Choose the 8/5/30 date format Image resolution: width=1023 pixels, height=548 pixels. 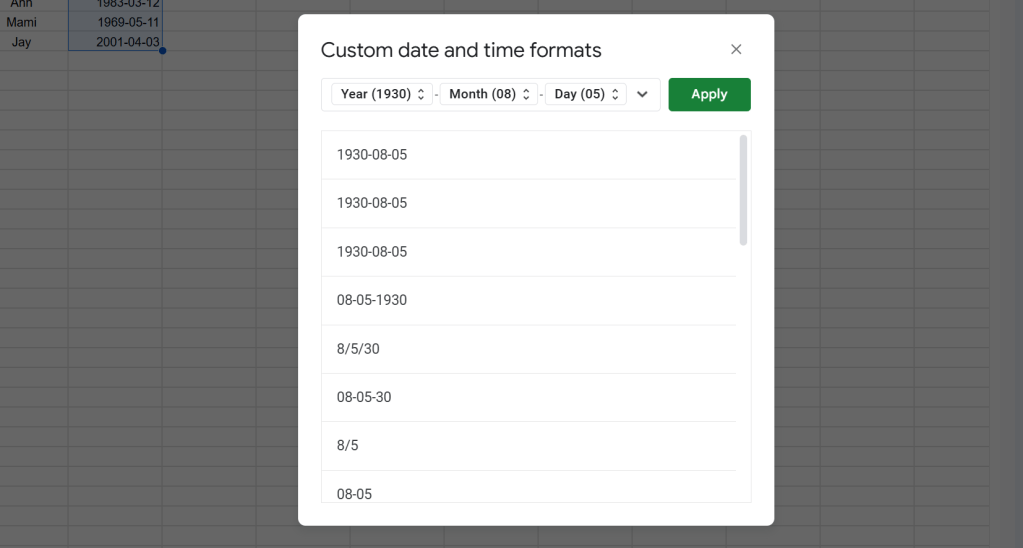pyautogui.click(x=528, y=349)
